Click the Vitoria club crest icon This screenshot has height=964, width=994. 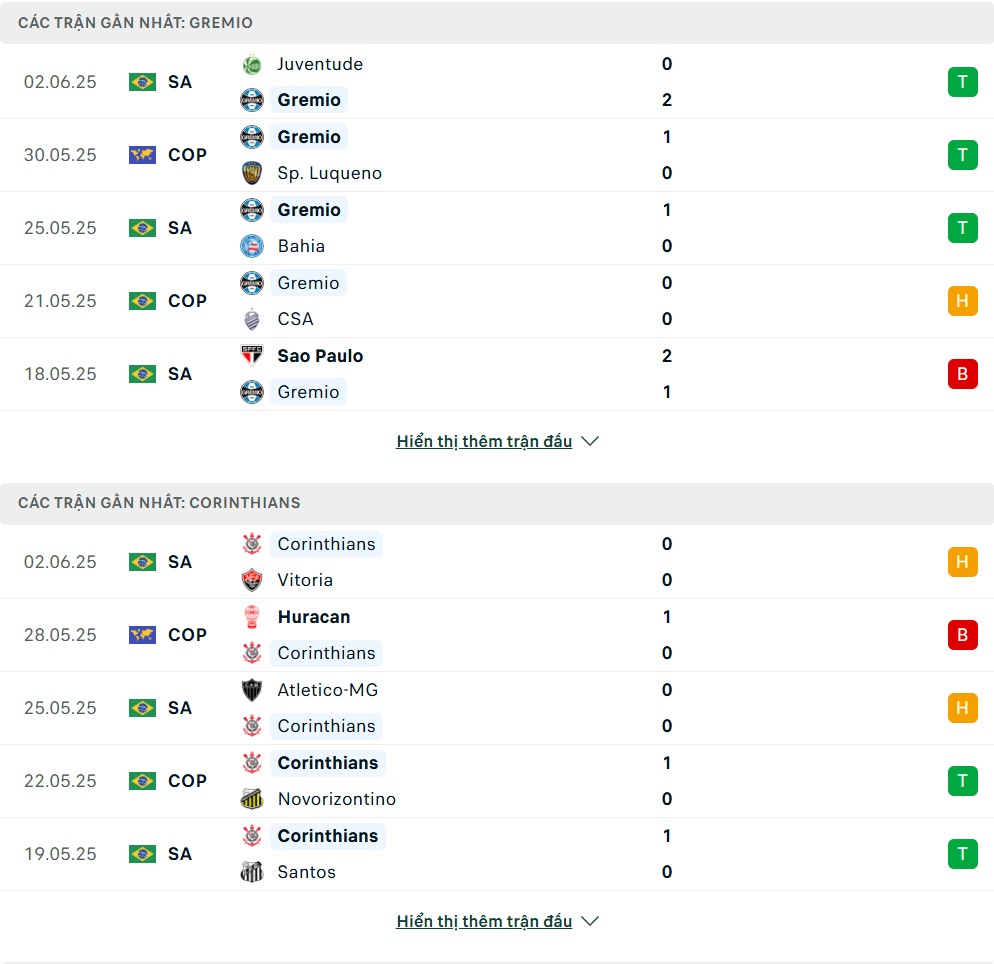252,580
